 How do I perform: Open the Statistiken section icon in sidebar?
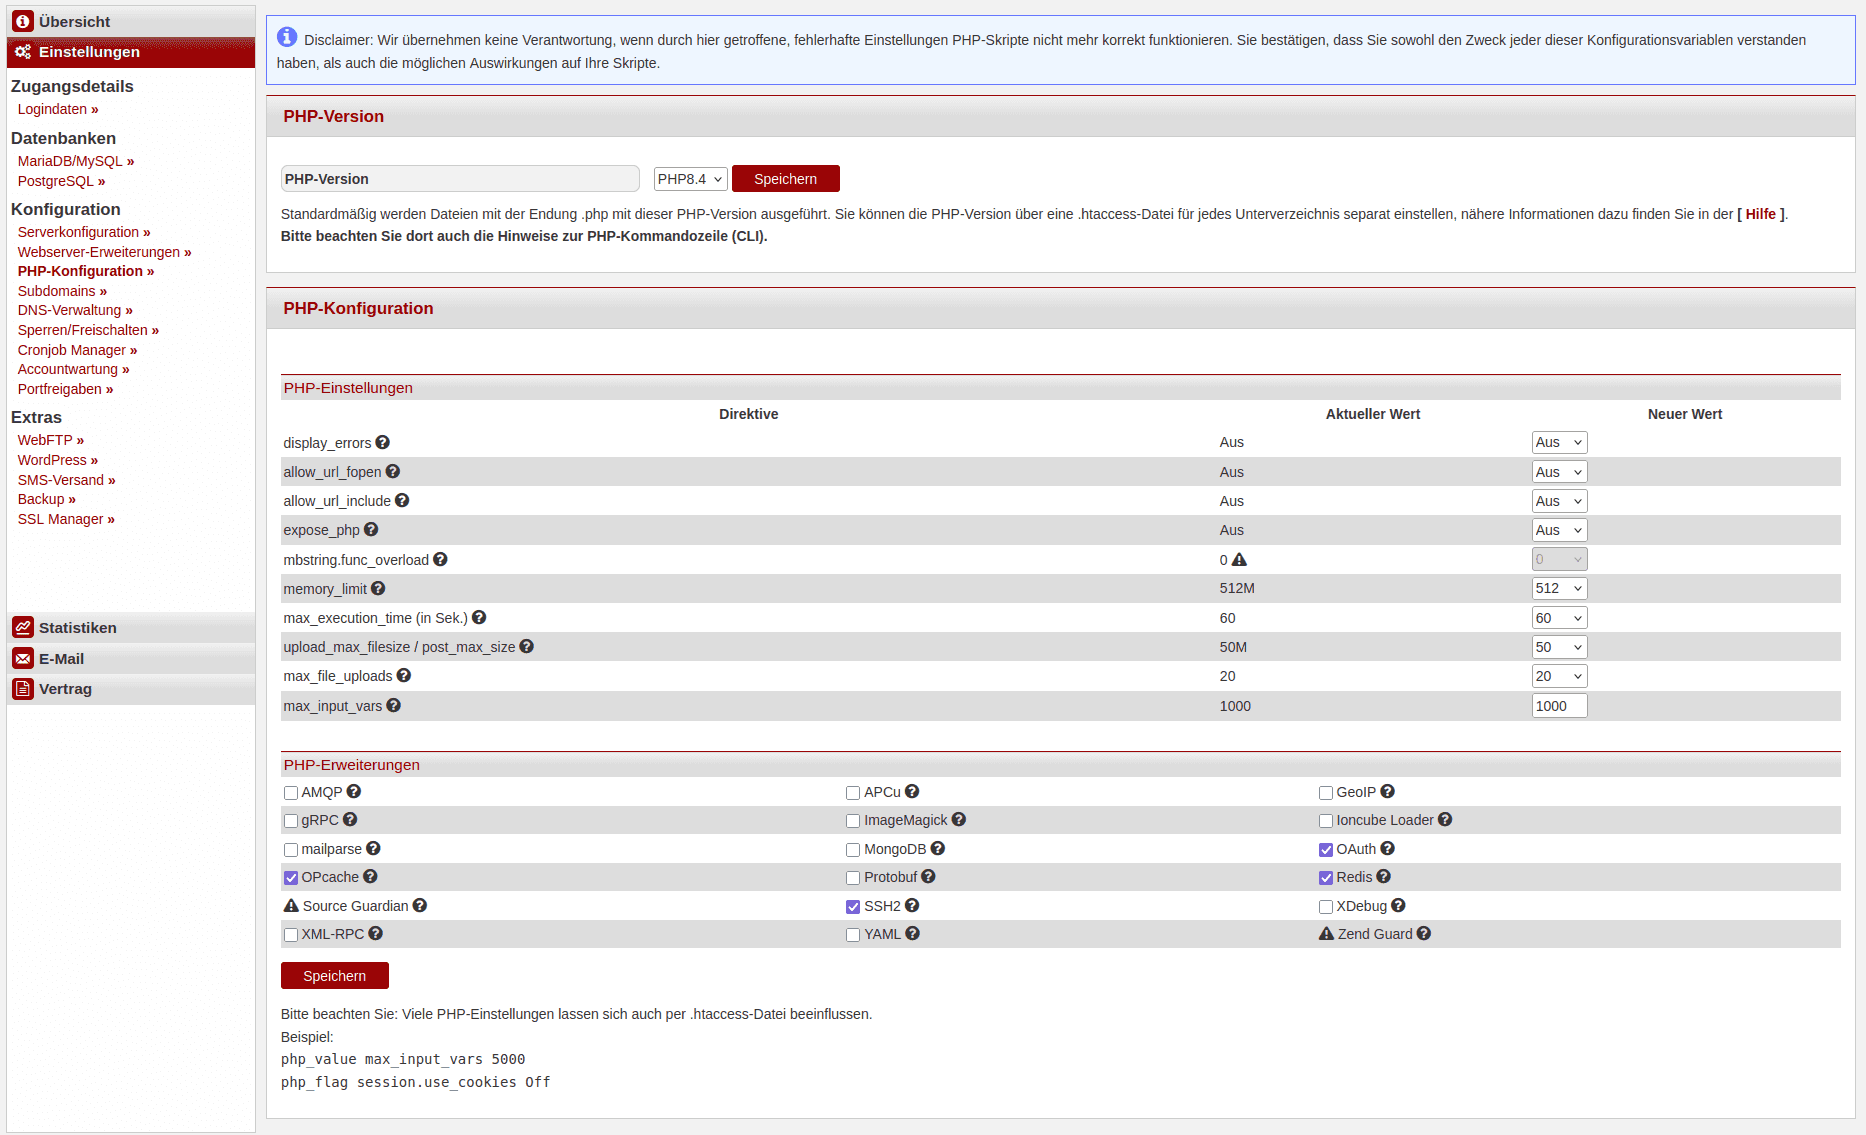pyautogui.click(x=23, y=628)
